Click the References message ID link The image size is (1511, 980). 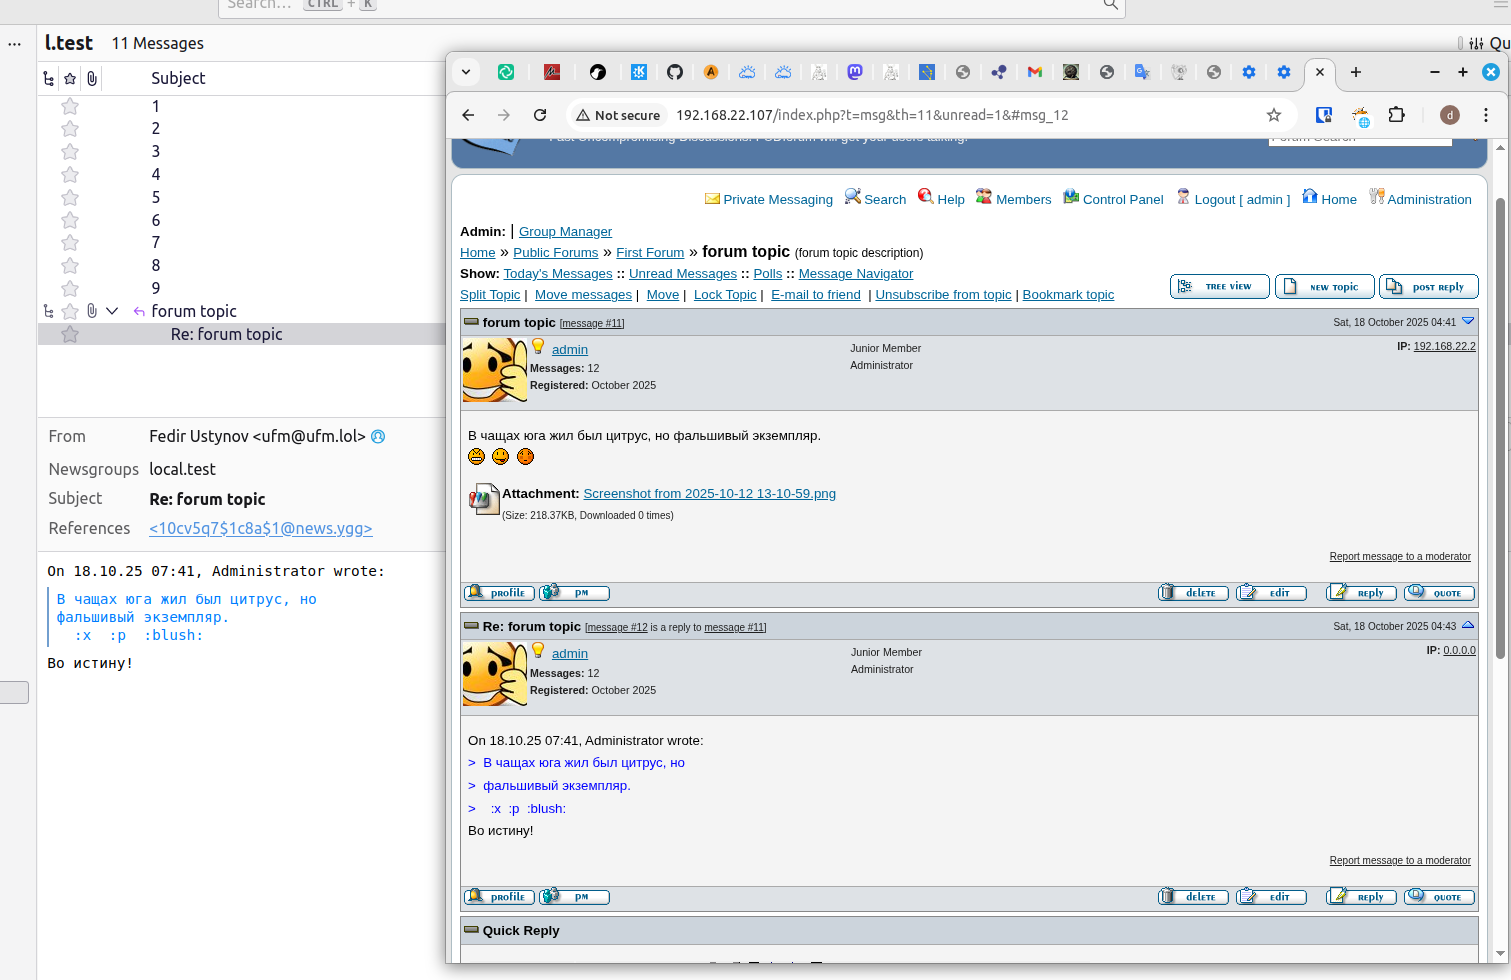[x=260, y=529]
